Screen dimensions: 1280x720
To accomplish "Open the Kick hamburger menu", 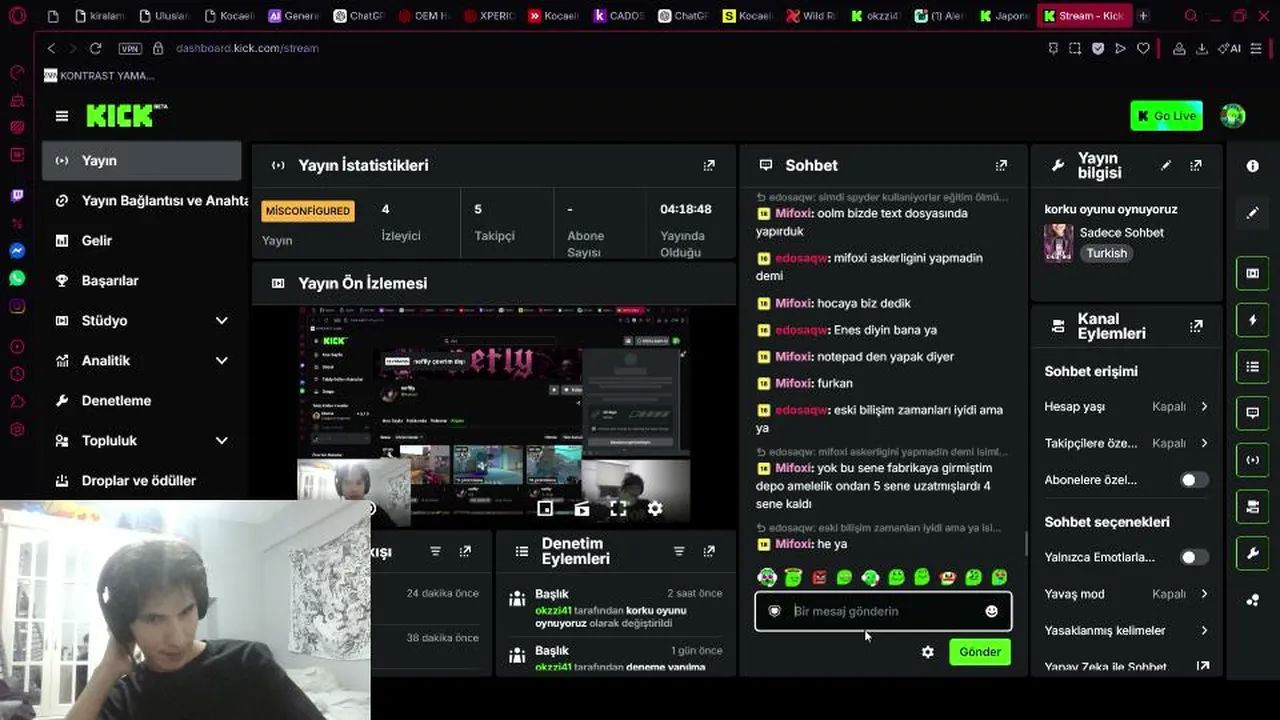I will tap(62, 116).
